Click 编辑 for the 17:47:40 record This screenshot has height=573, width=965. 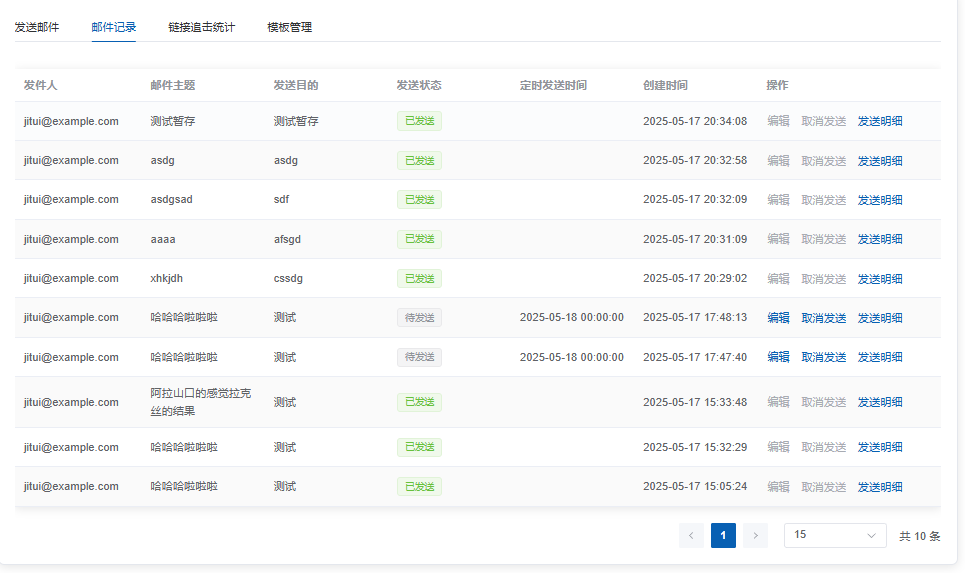pyautogui.click(x=778, y=357)
